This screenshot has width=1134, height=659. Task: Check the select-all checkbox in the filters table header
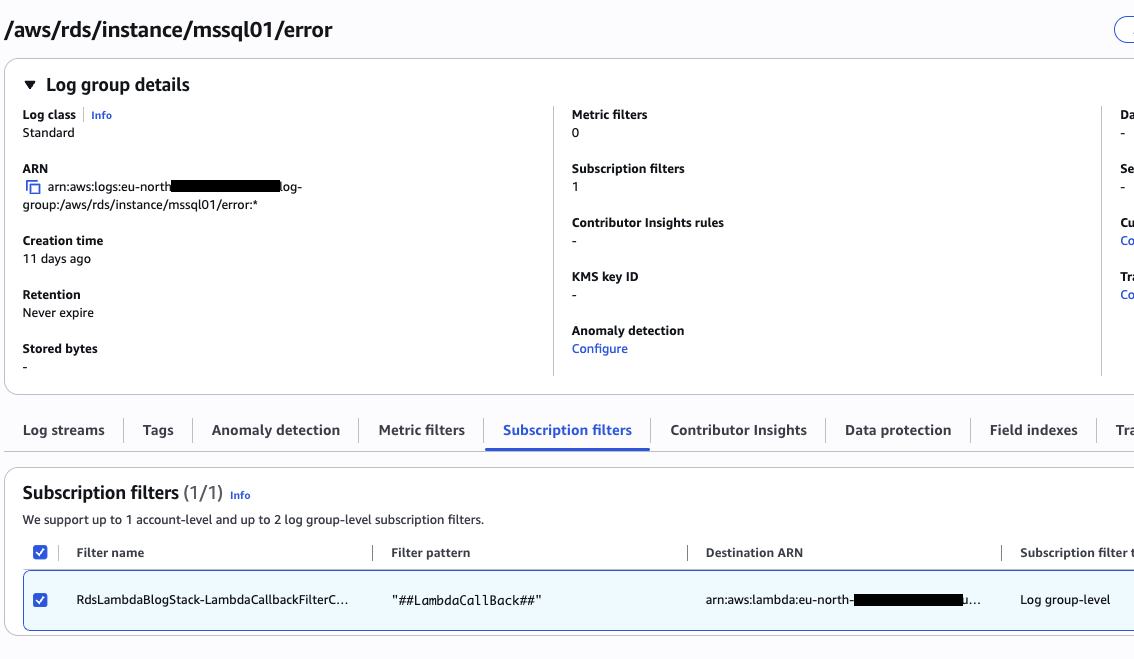pos(41,552)
